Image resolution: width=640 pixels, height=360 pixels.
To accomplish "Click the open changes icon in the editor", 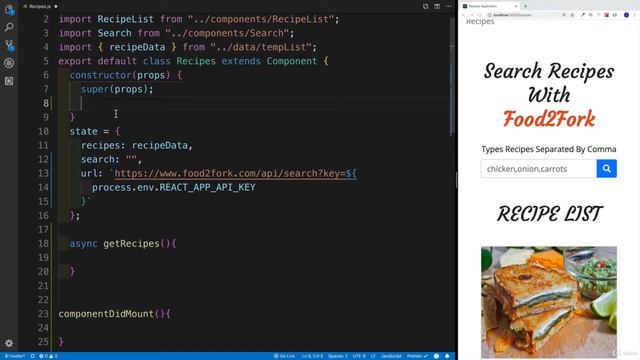I will pos(425,6).
